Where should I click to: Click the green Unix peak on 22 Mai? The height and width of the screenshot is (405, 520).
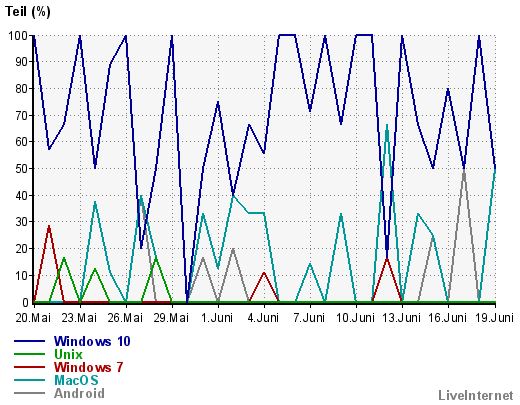tap(64, 258)
